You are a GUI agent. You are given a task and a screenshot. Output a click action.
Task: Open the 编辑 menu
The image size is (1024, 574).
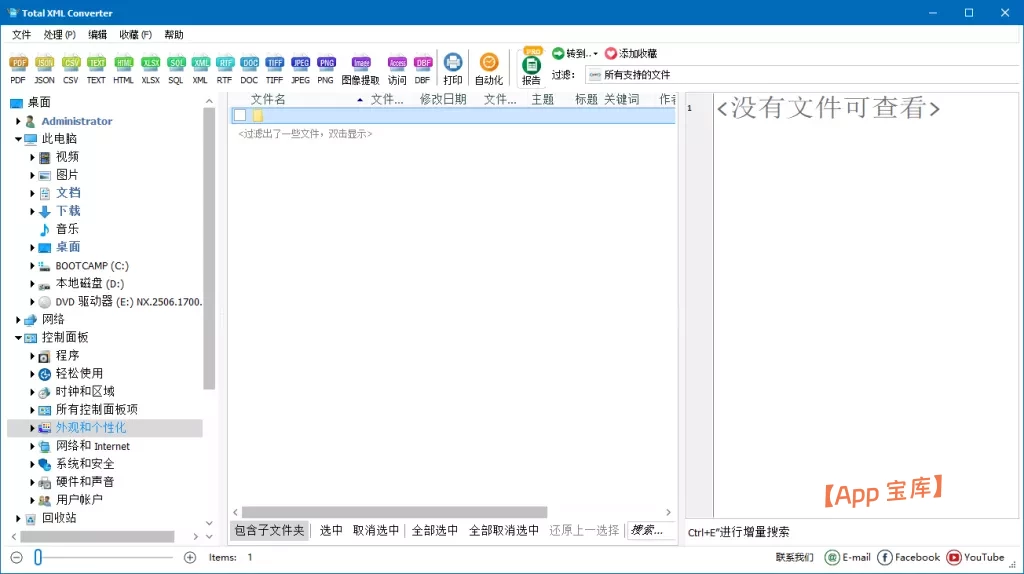[97, 35]
